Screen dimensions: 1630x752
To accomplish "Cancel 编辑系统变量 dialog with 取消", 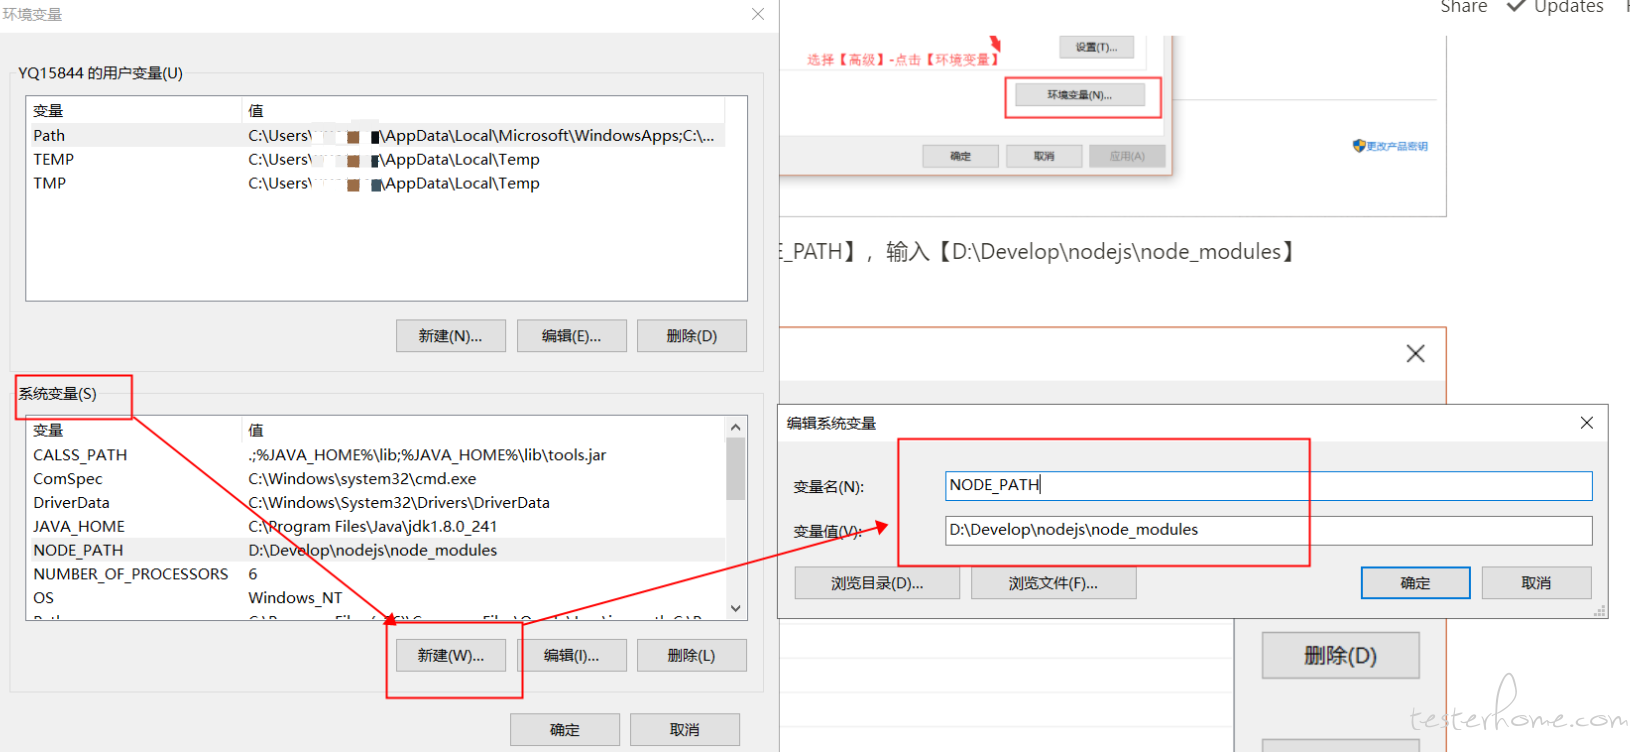I will pos(1536,583).
